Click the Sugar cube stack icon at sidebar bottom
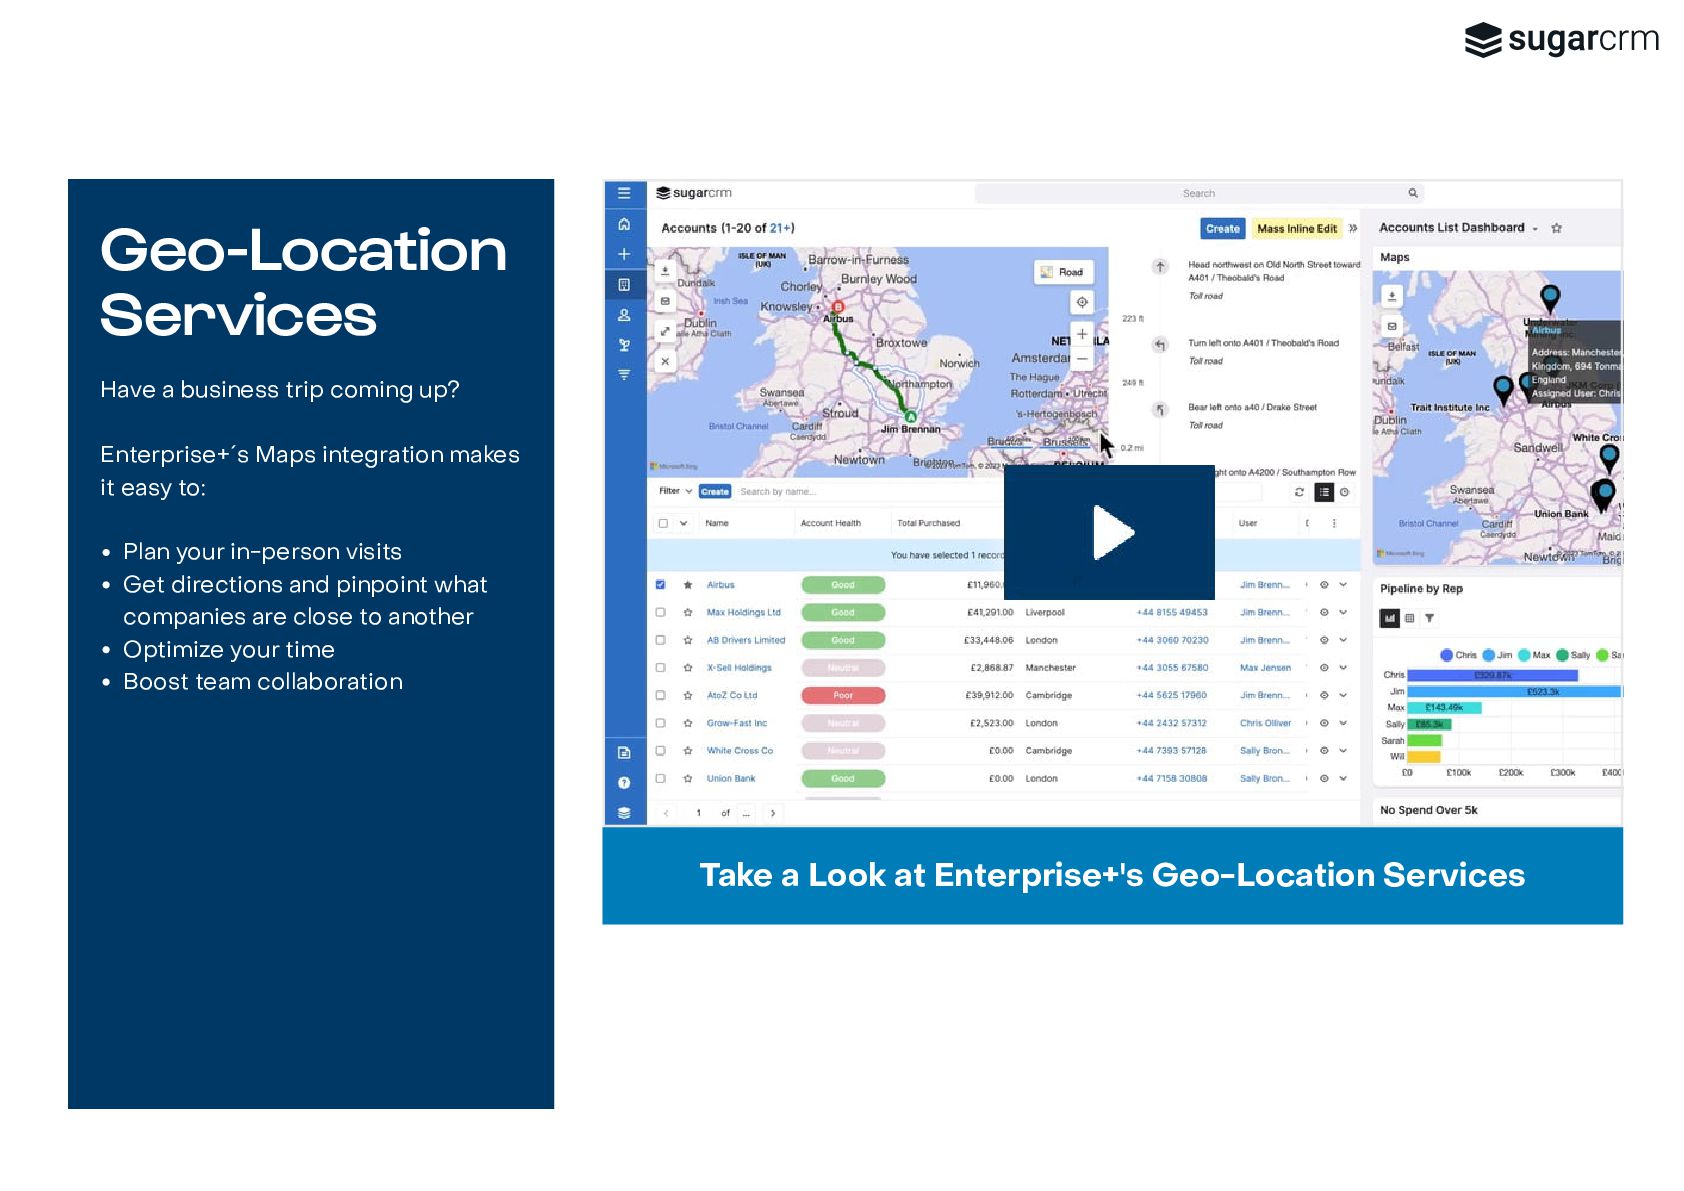 [x=624, y=812]
